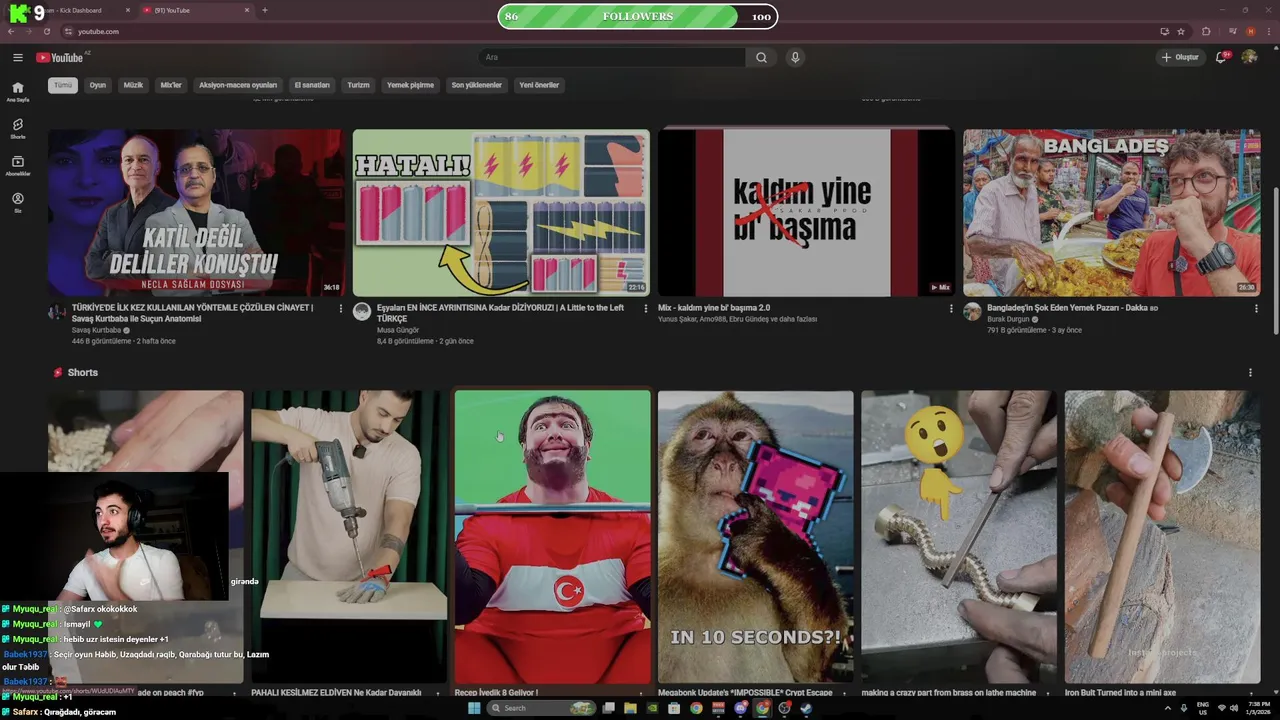This screenshot has height=720, width=1280.
Task: Open Steam from the taskbar
Action: 806,708
